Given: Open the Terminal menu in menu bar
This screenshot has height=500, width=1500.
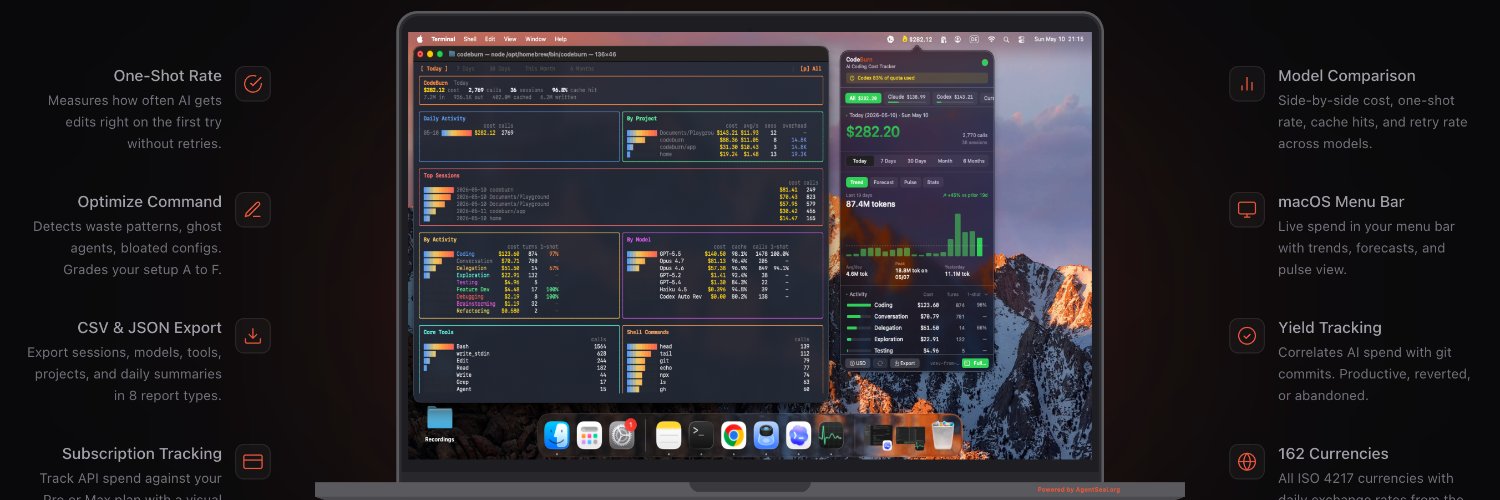Looking at the screenshot, I should 443,39.
